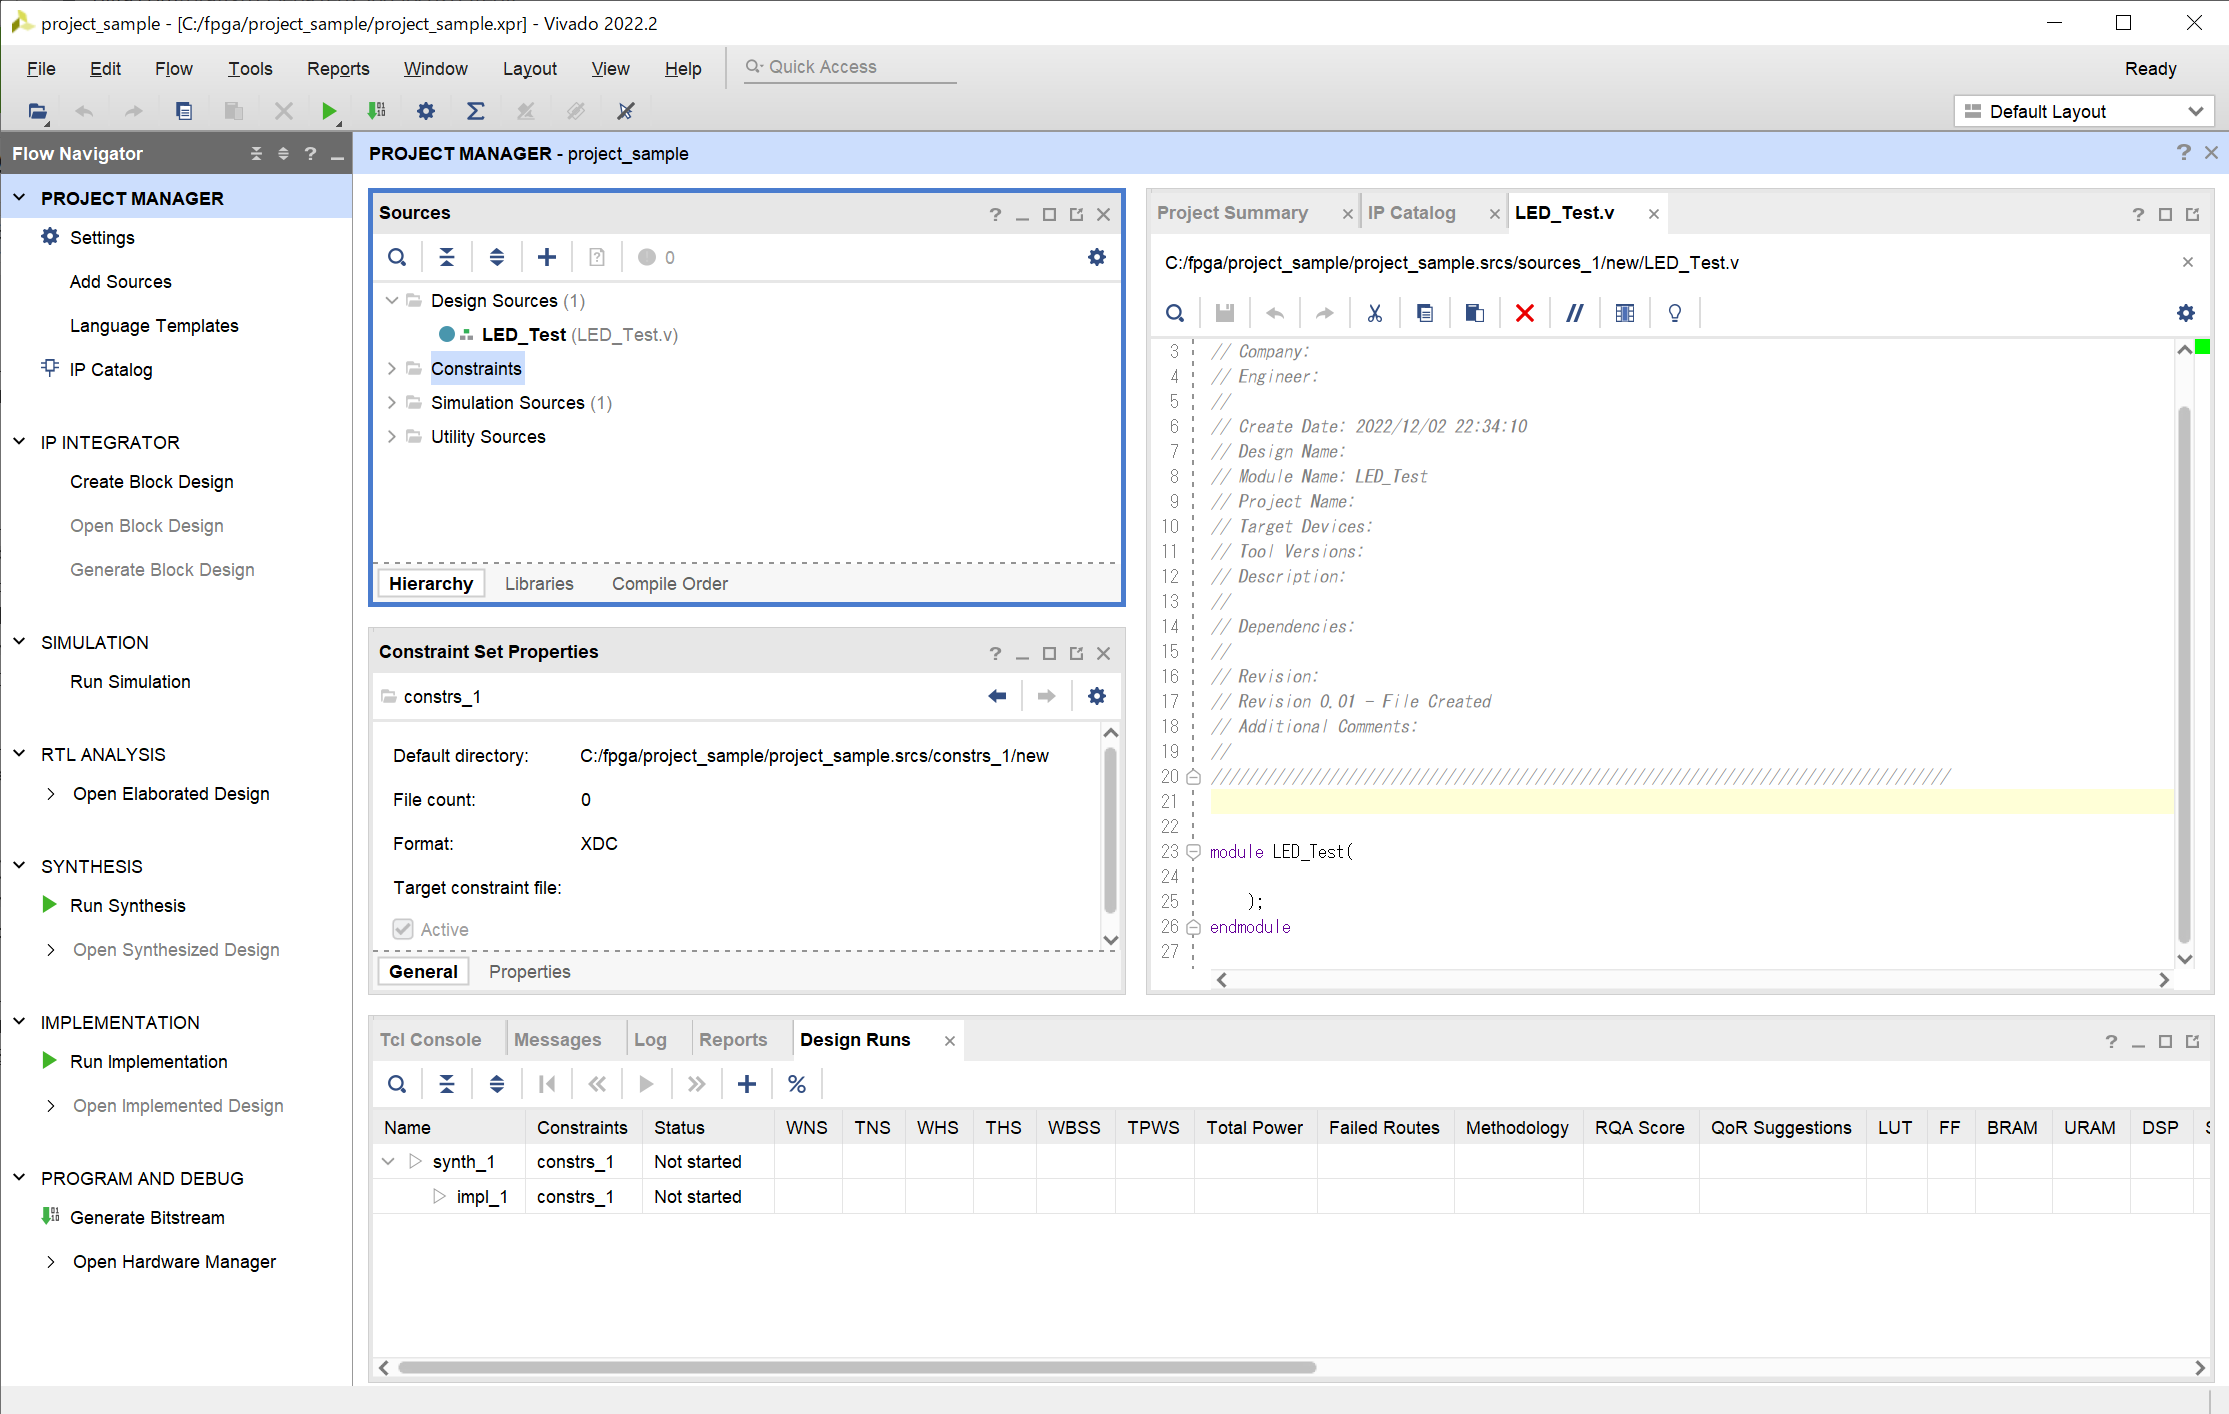Click the plus Add Sources icon

click(547, 257)
